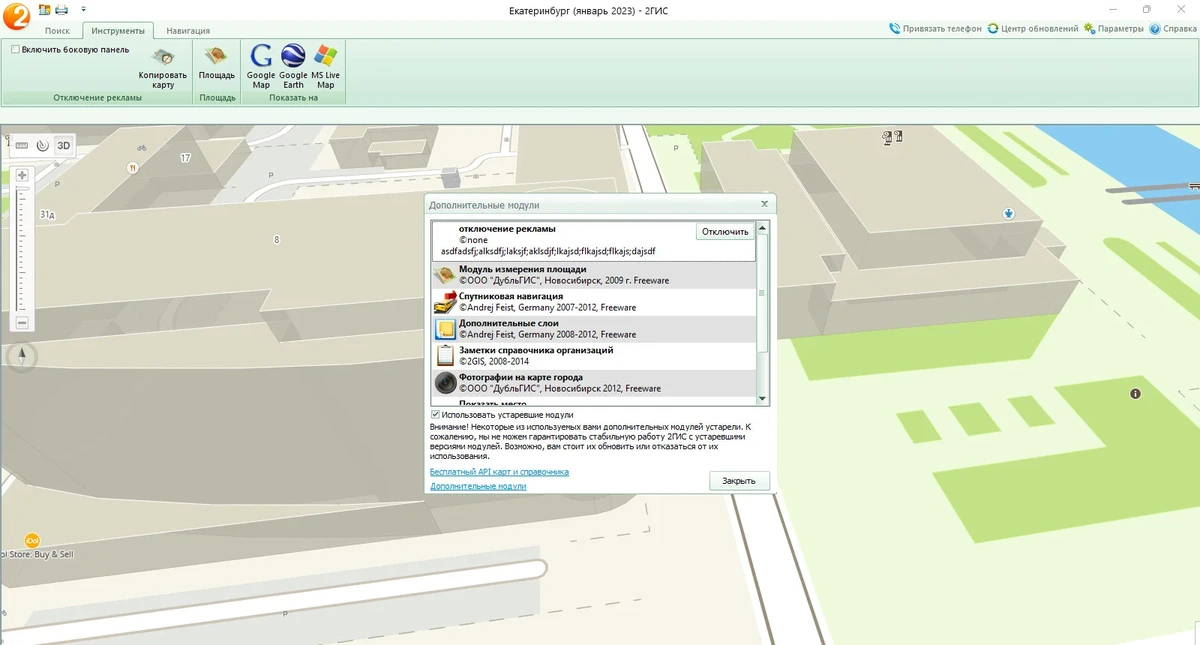Open Справка help

click(1172, 29)
